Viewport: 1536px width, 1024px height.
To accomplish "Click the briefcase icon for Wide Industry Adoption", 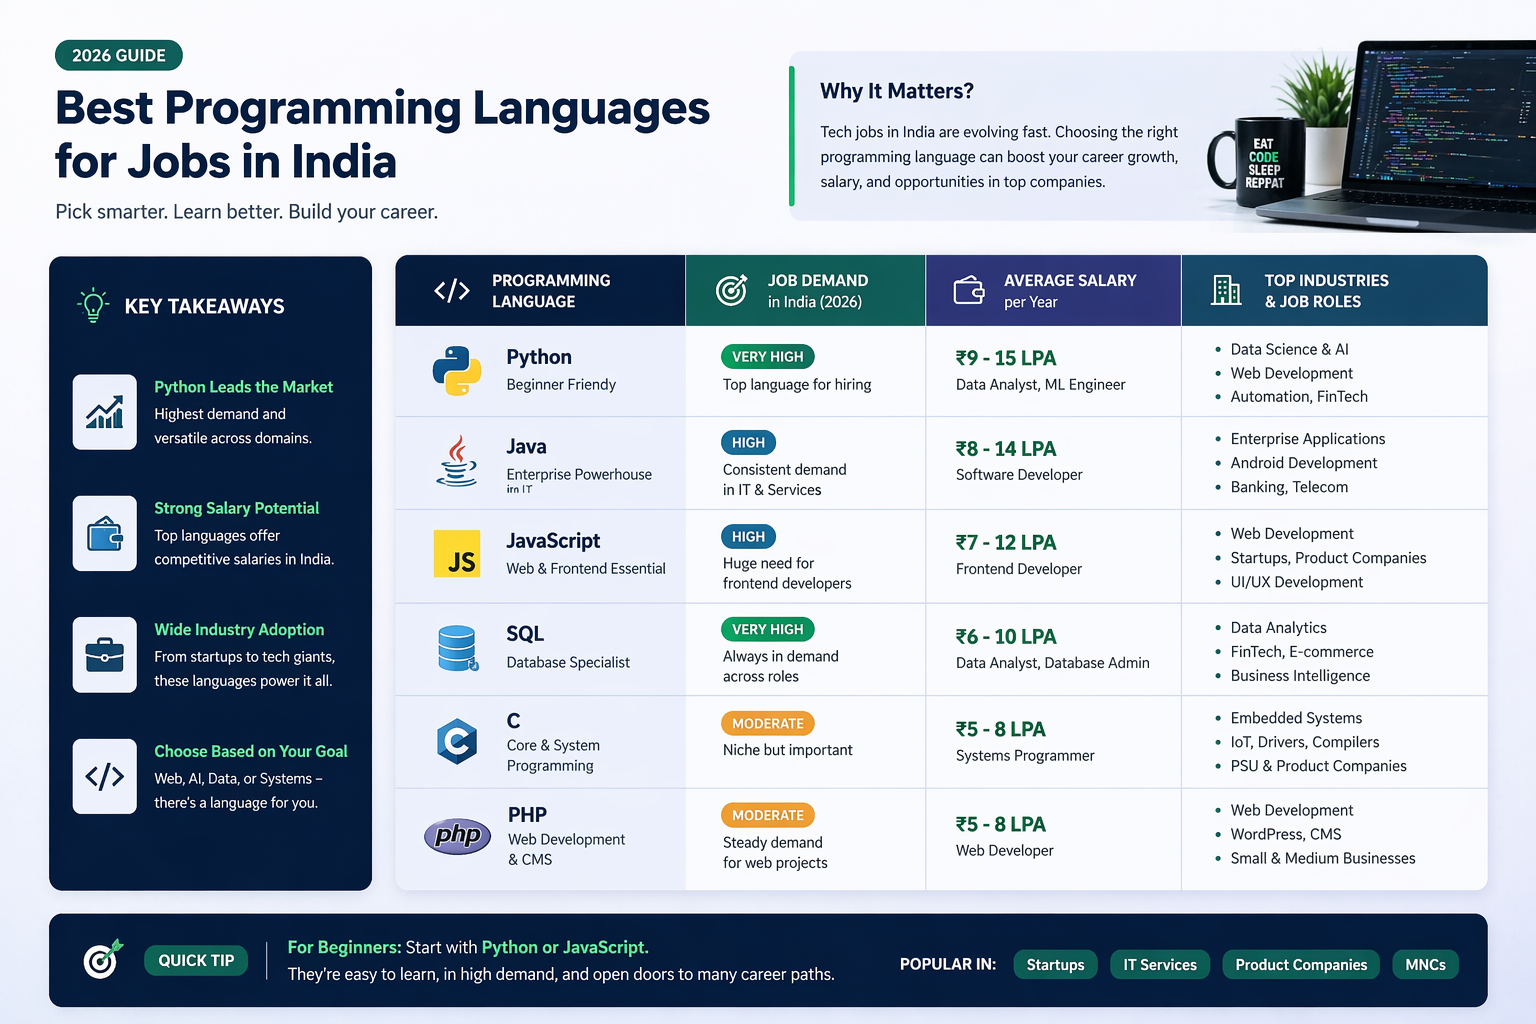I will 105,655.
